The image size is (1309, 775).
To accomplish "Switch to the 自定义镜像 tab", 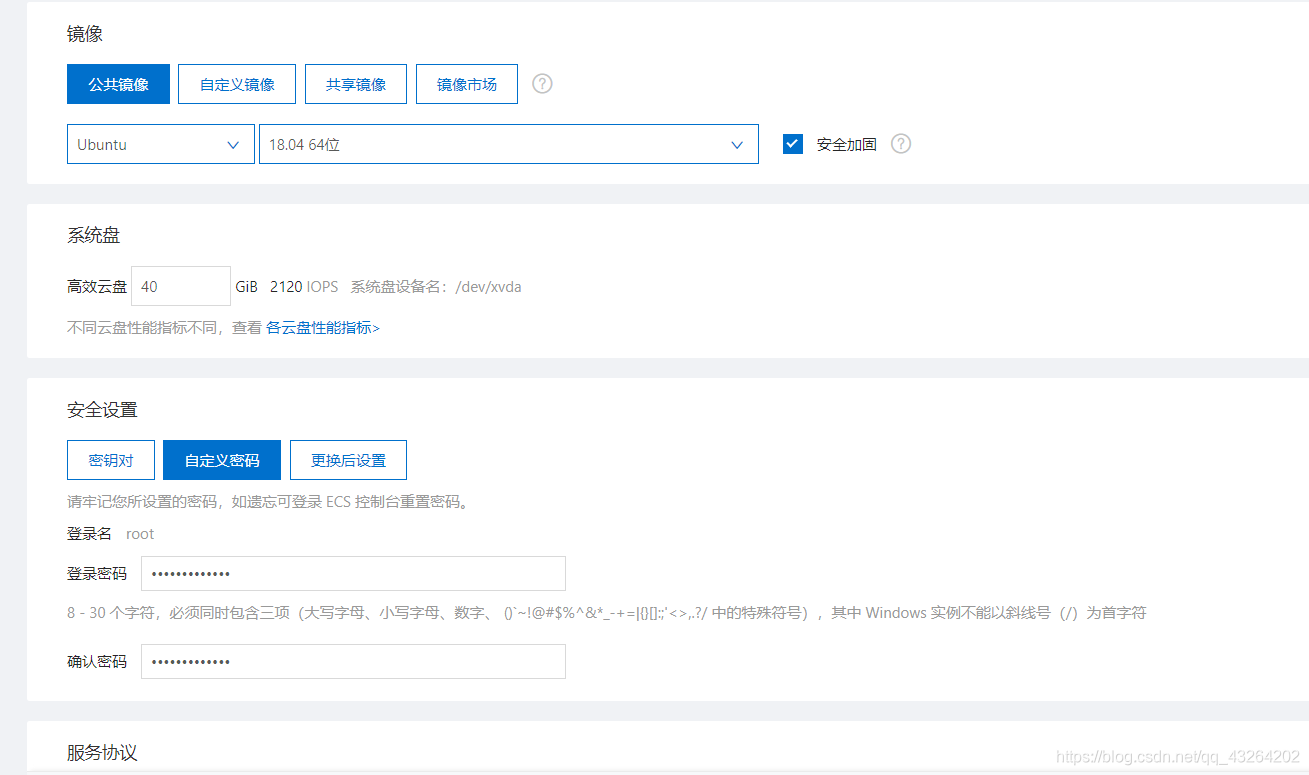I will [x=237, y=84].
